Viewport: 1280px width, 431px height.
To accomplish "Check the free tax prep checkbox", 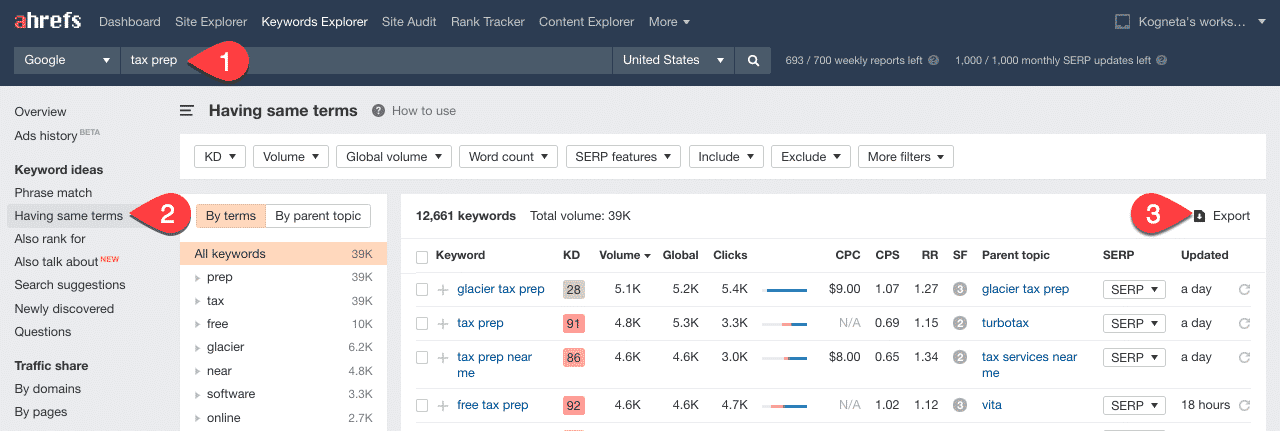I will tap(422, 405).
